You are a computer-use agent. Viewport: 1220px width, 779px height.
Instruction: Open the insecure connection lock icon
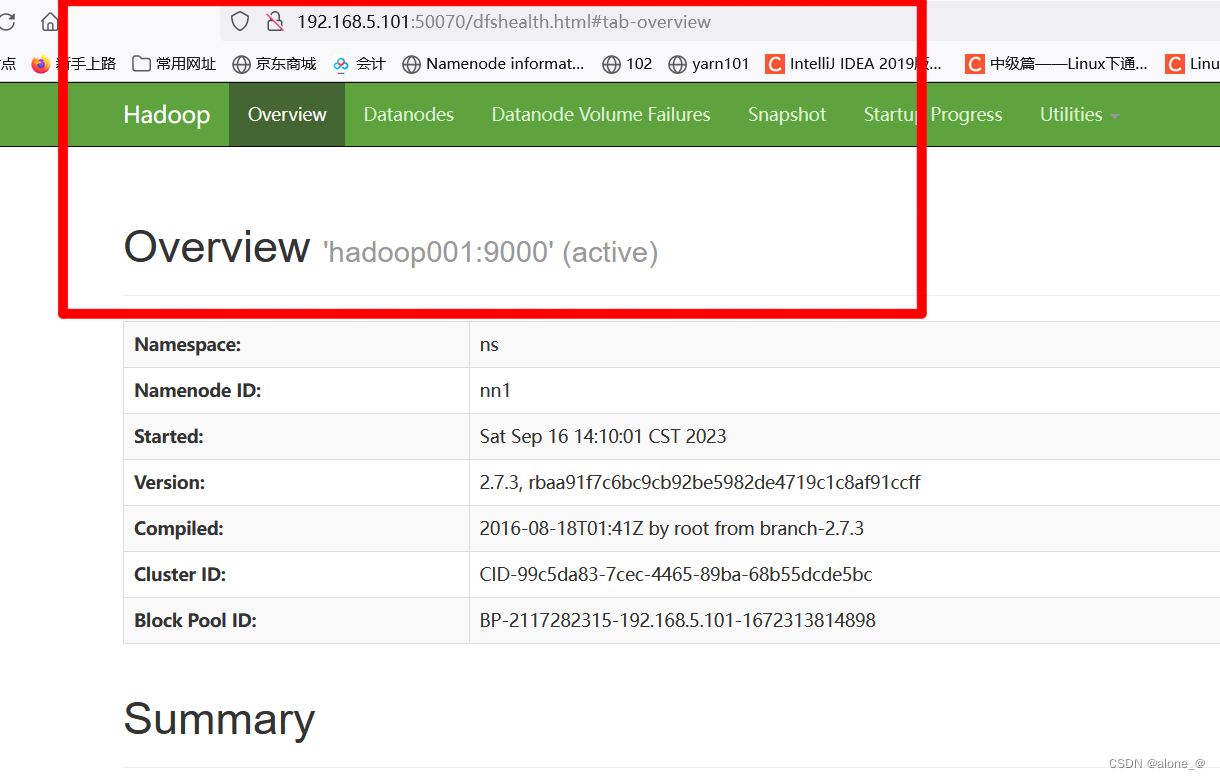click(x=275, y=21)
